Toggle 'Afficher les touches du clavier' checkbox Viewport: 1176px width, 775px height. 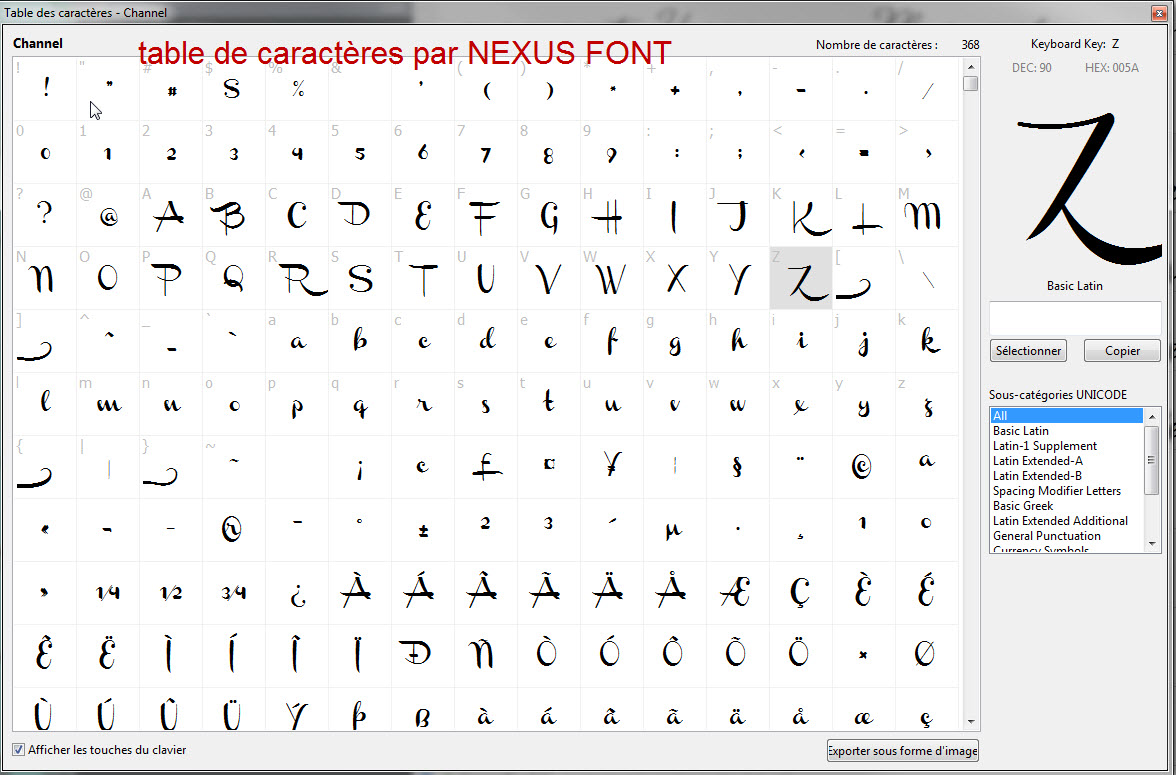[x=19, y=750]
